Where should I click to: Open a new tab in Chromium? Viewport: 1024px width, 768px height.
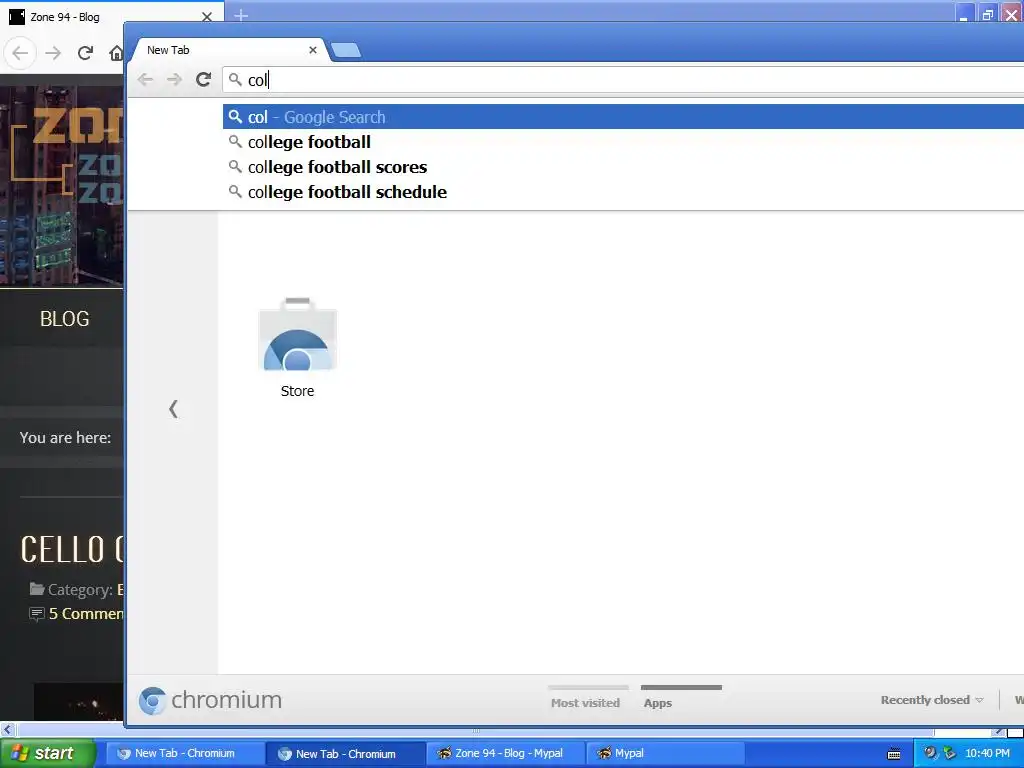click(345, 50)
